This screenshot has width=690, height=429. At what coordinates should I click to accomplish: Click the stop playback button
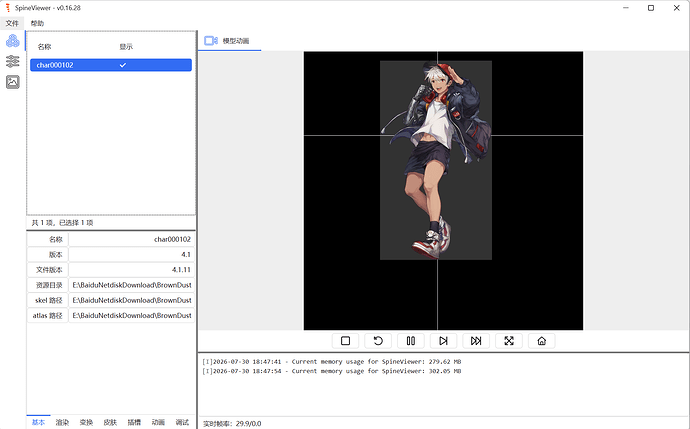coord(345,341)
